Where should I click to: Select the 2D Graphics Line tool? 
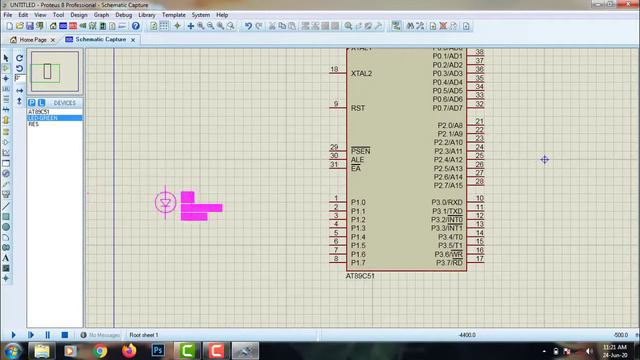coord(6,206)
